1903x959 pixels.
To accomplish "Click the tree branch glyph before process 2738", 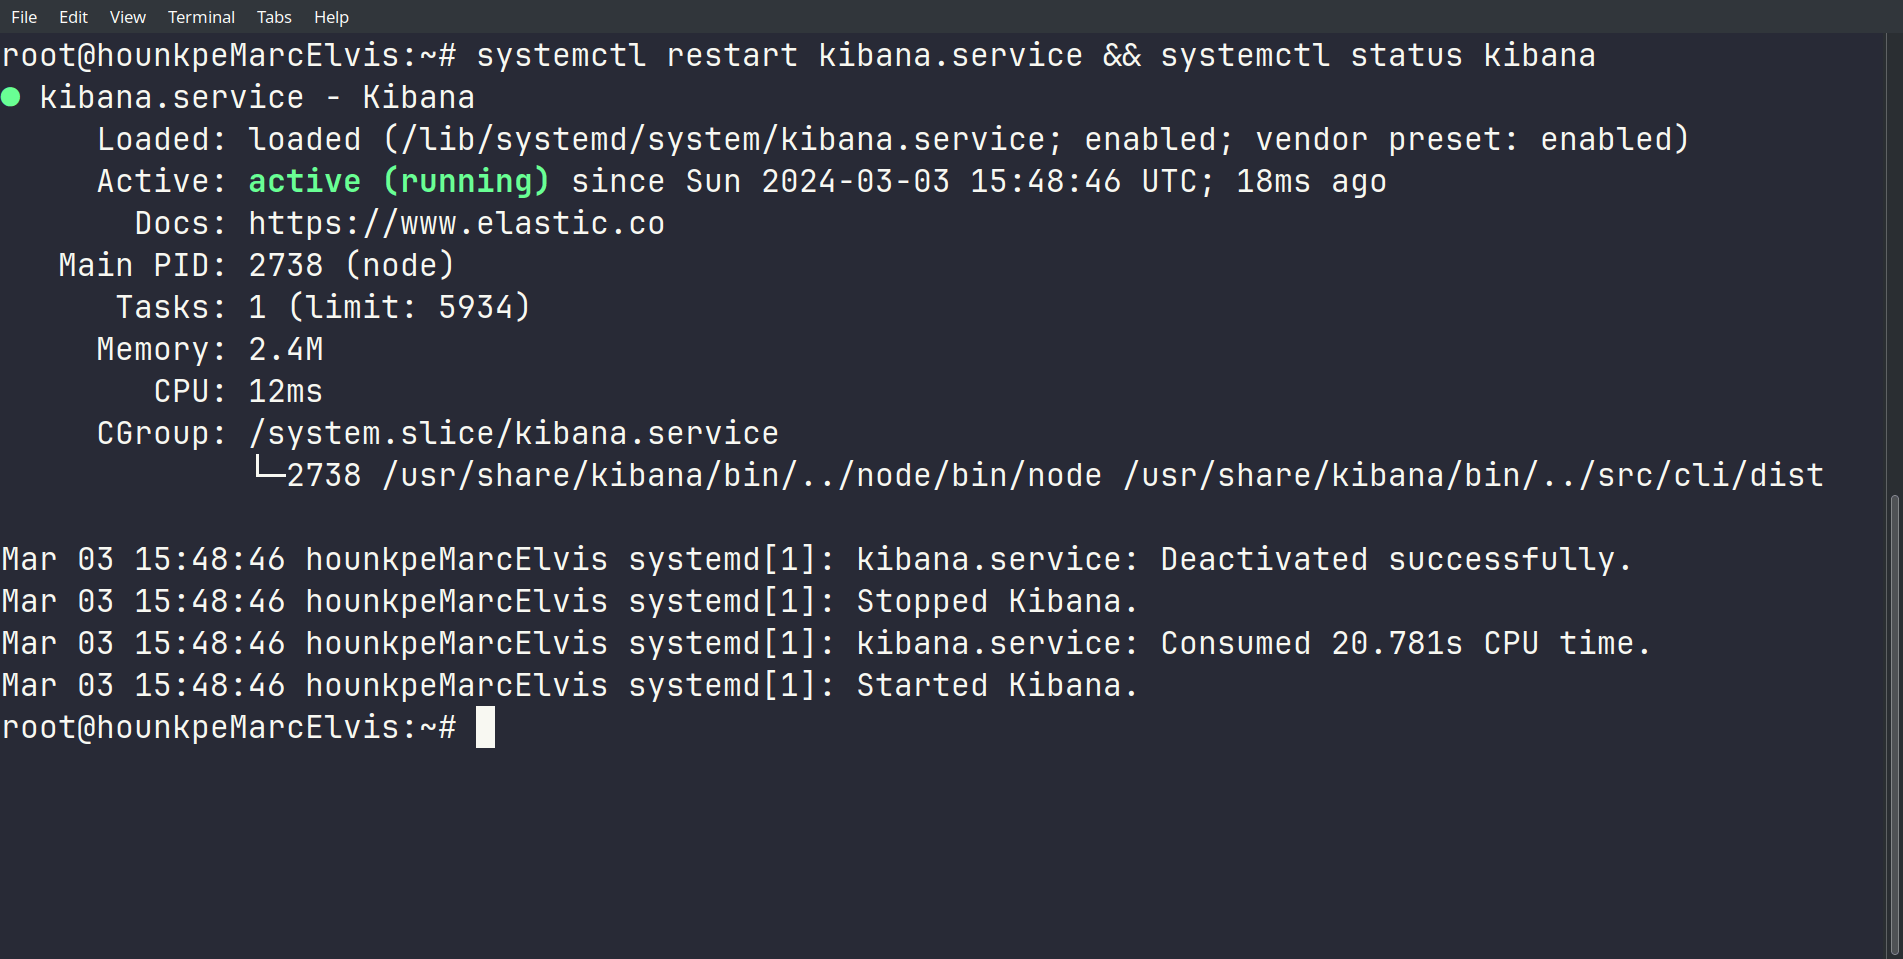I will click(268, 470).
